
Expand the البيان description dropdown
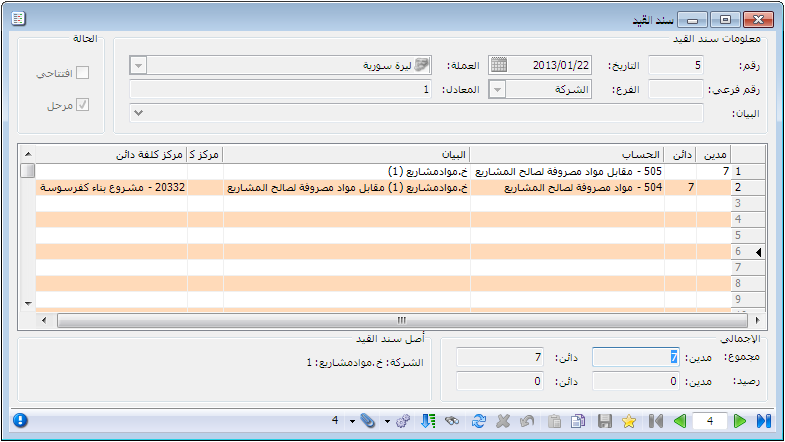(x=139, y=113)
